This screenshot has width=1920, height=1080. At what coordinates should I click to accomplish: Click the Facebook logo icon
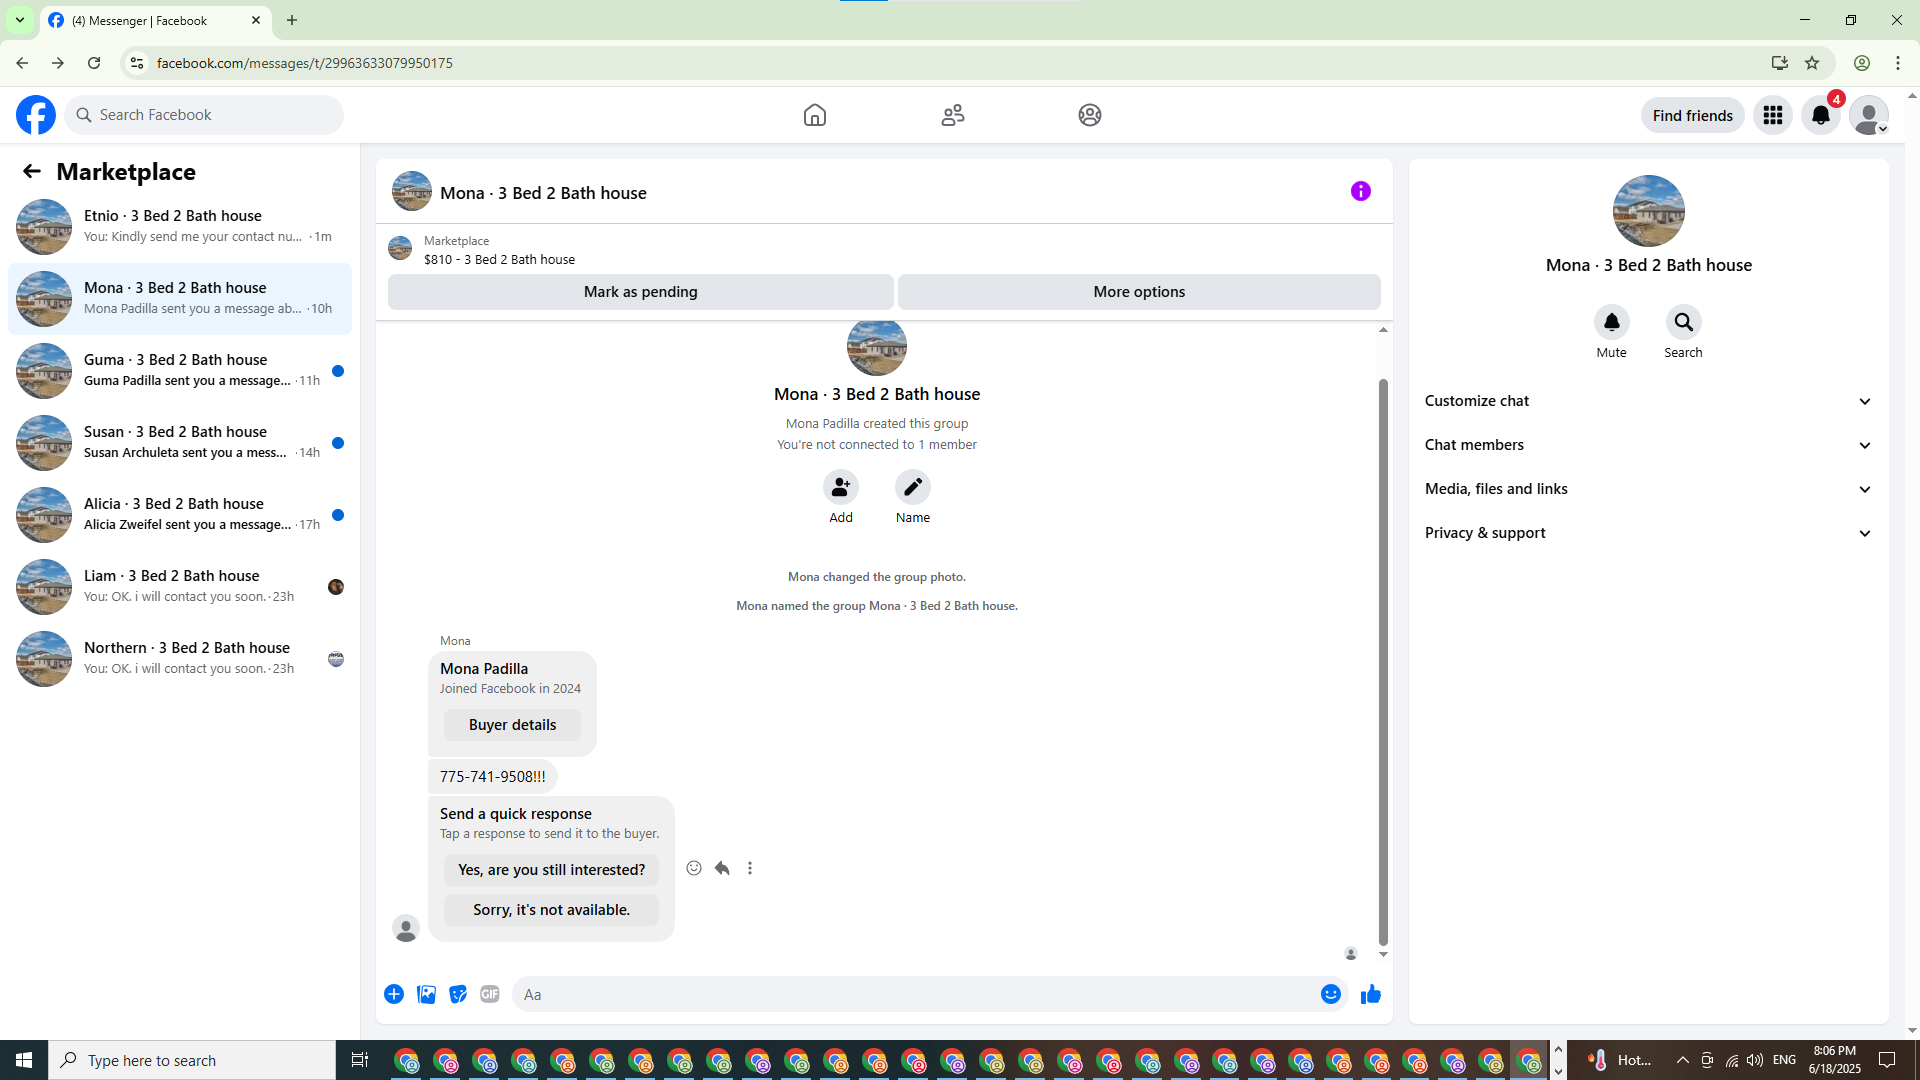[36, 115]
